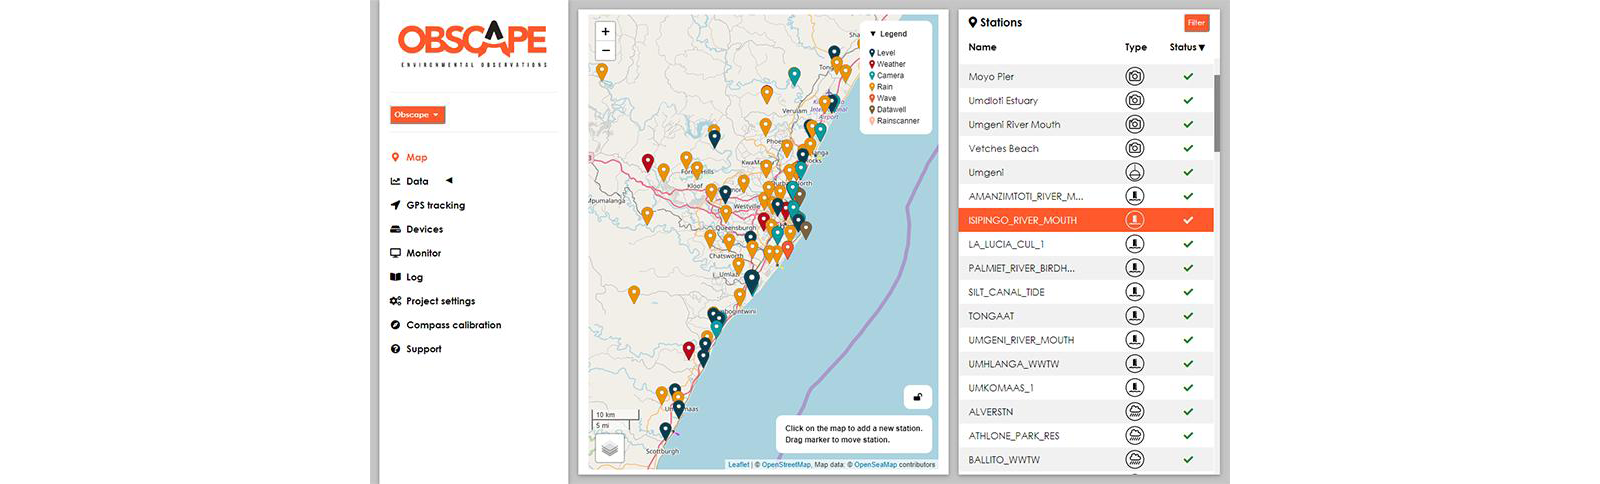Click the camera icon for Umgeni River Mouth
The width and height of the screenshot is (1600, 484).
(1134, 124)
